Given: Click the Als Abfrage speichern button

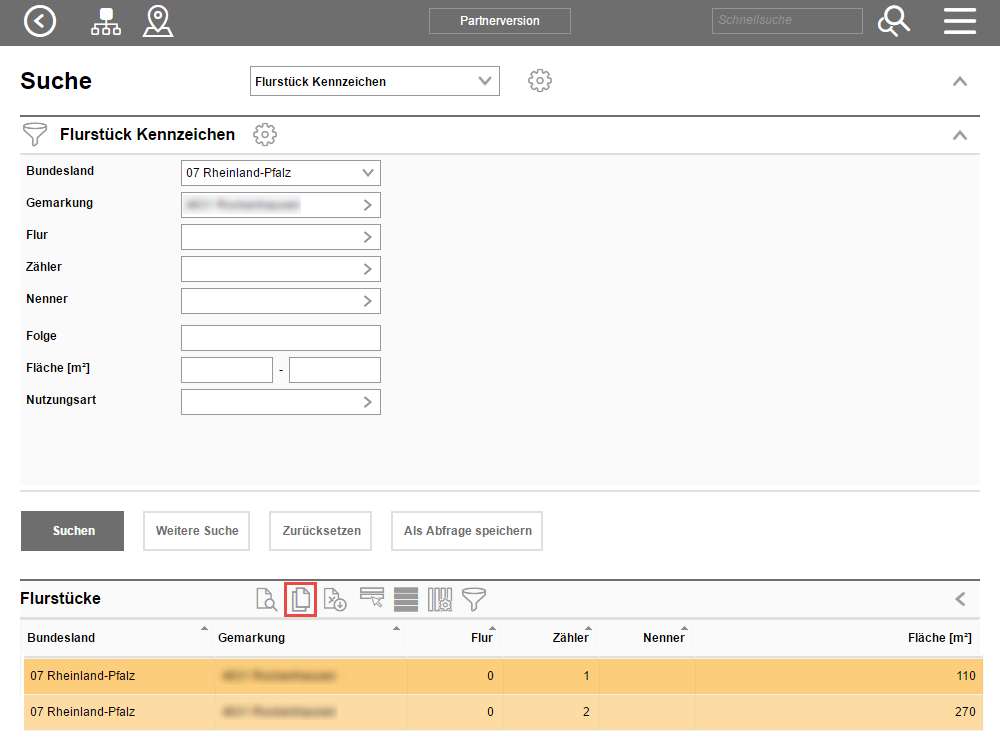Looking at the screenshot, I should (x=467, y=531).
